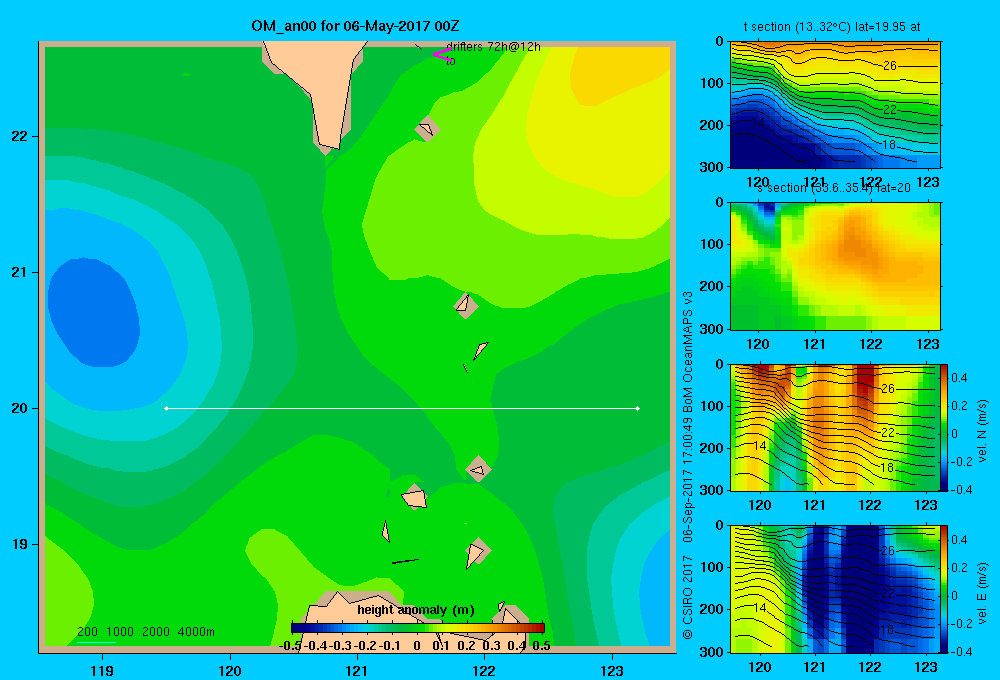Click the 's section' salinity panel title
1000x680 pixels.
point(833,188)
